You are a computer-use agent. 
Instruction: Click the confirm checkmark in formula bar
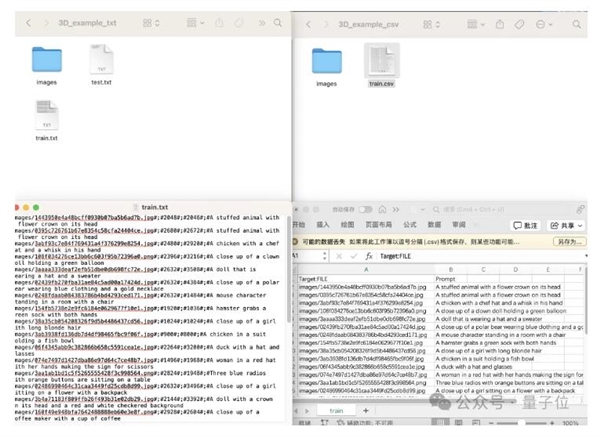click(x=354, y=256)
